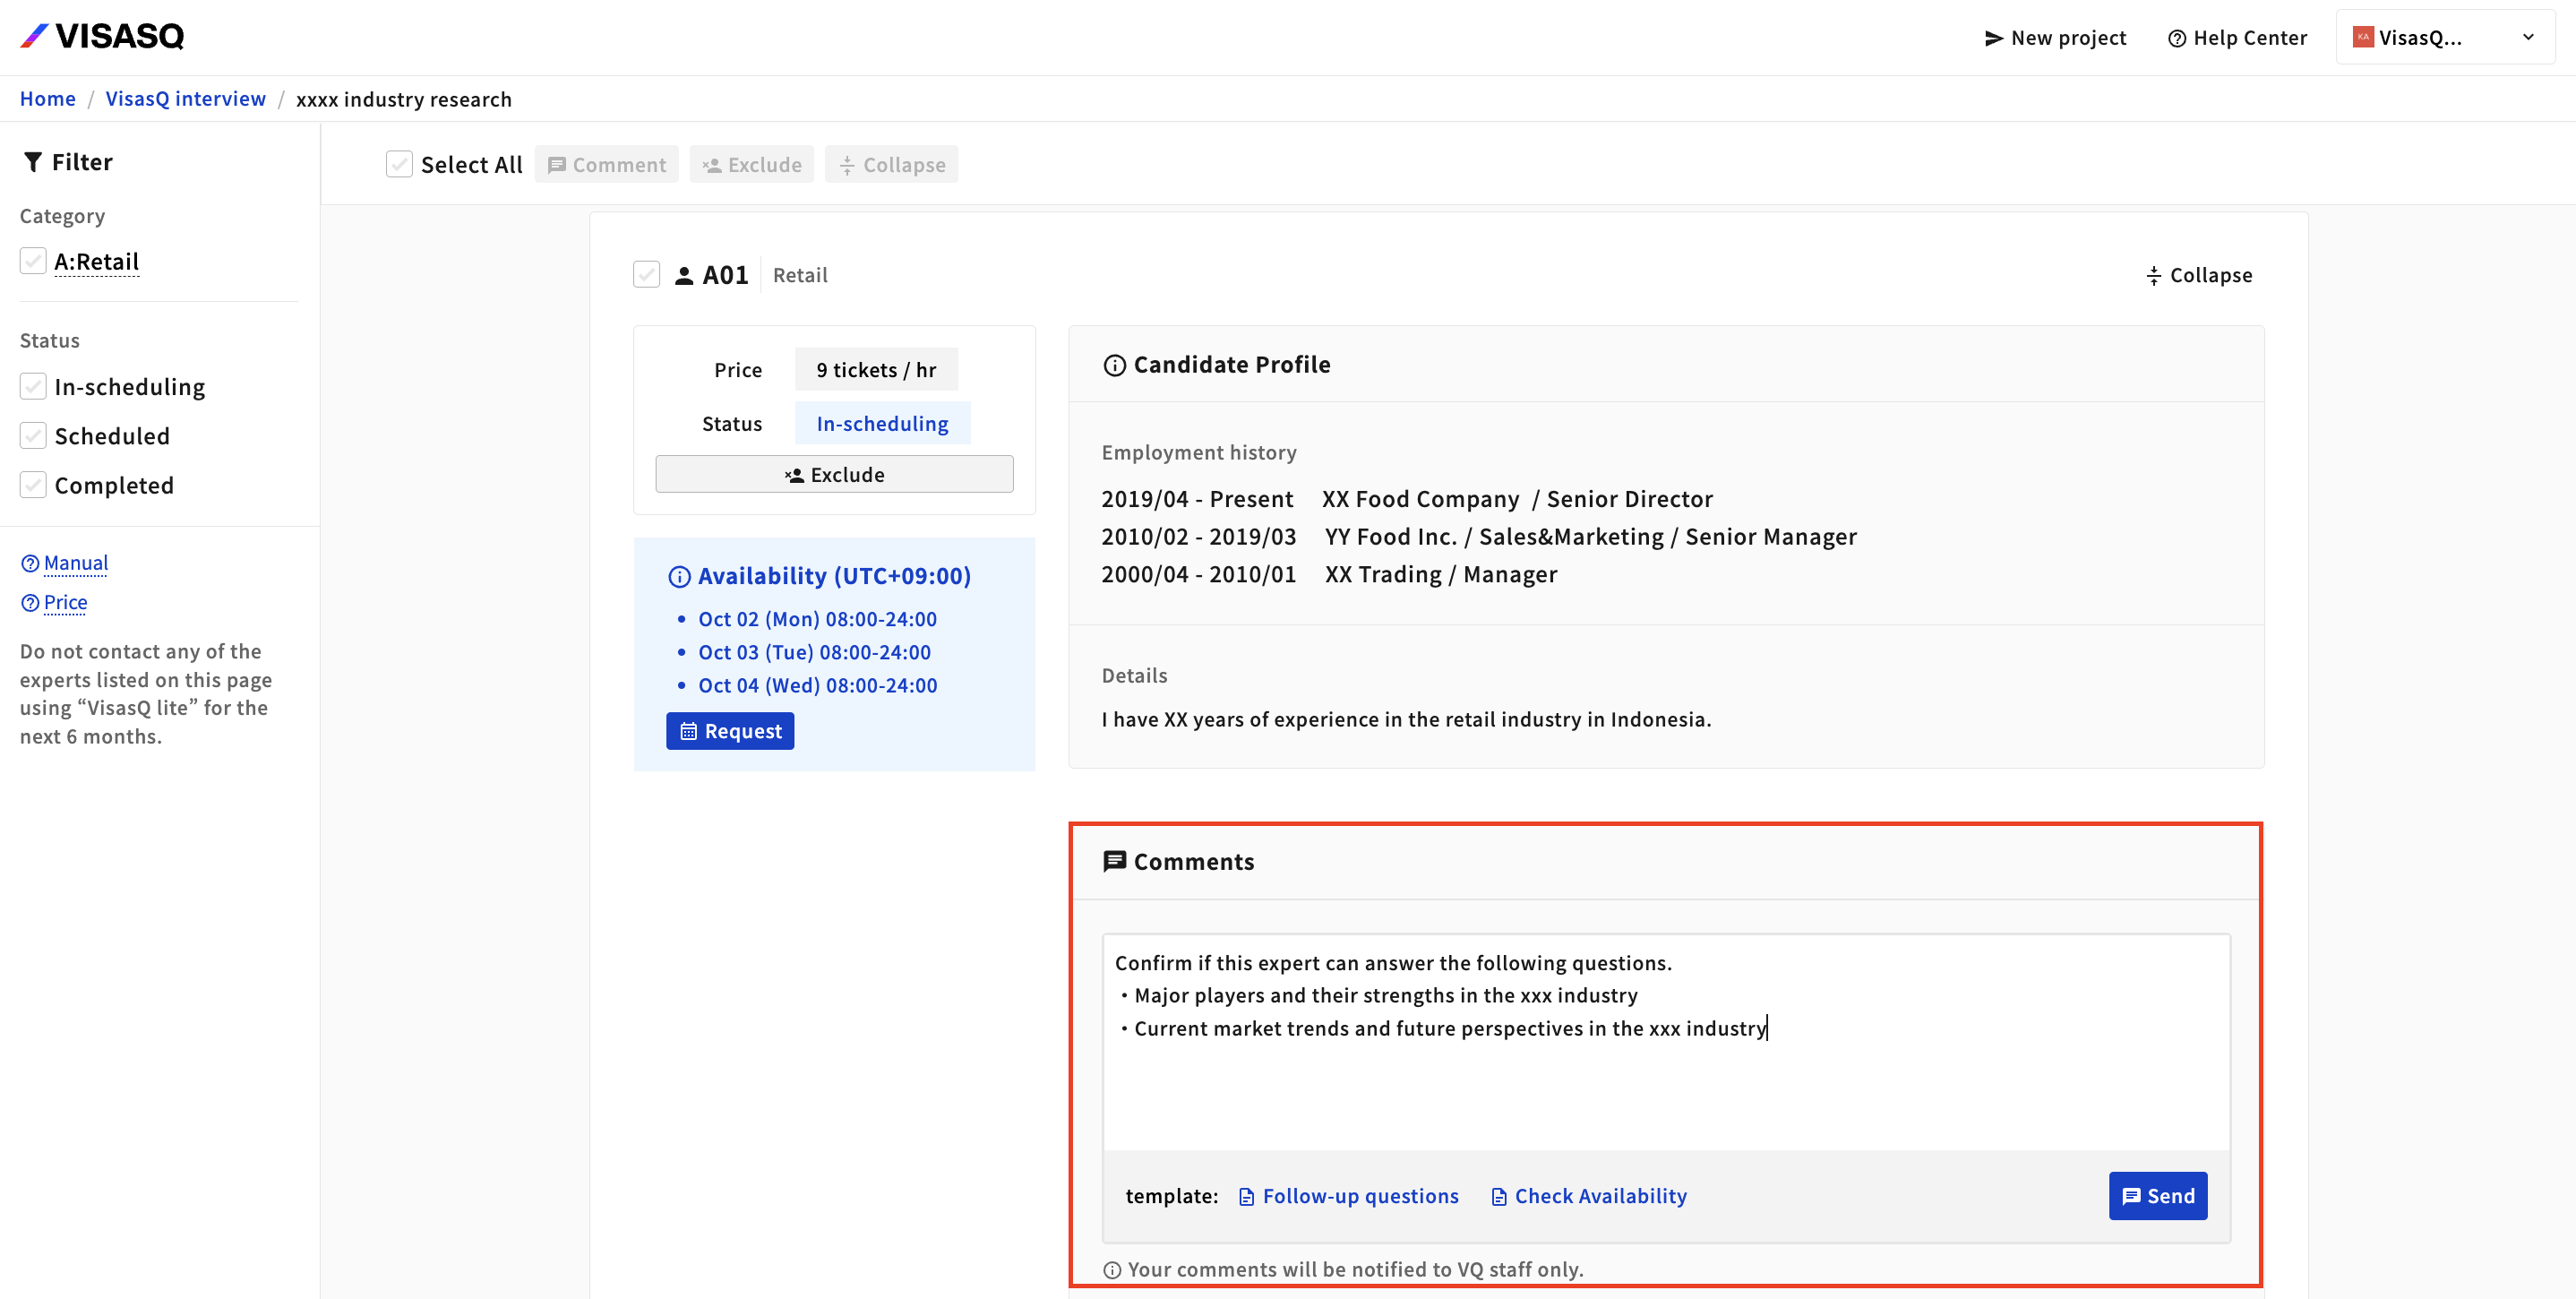The image size is (2576, 1299).
Task: Open the VisasQ account dropdown
Action: [x=2444, y=38]
